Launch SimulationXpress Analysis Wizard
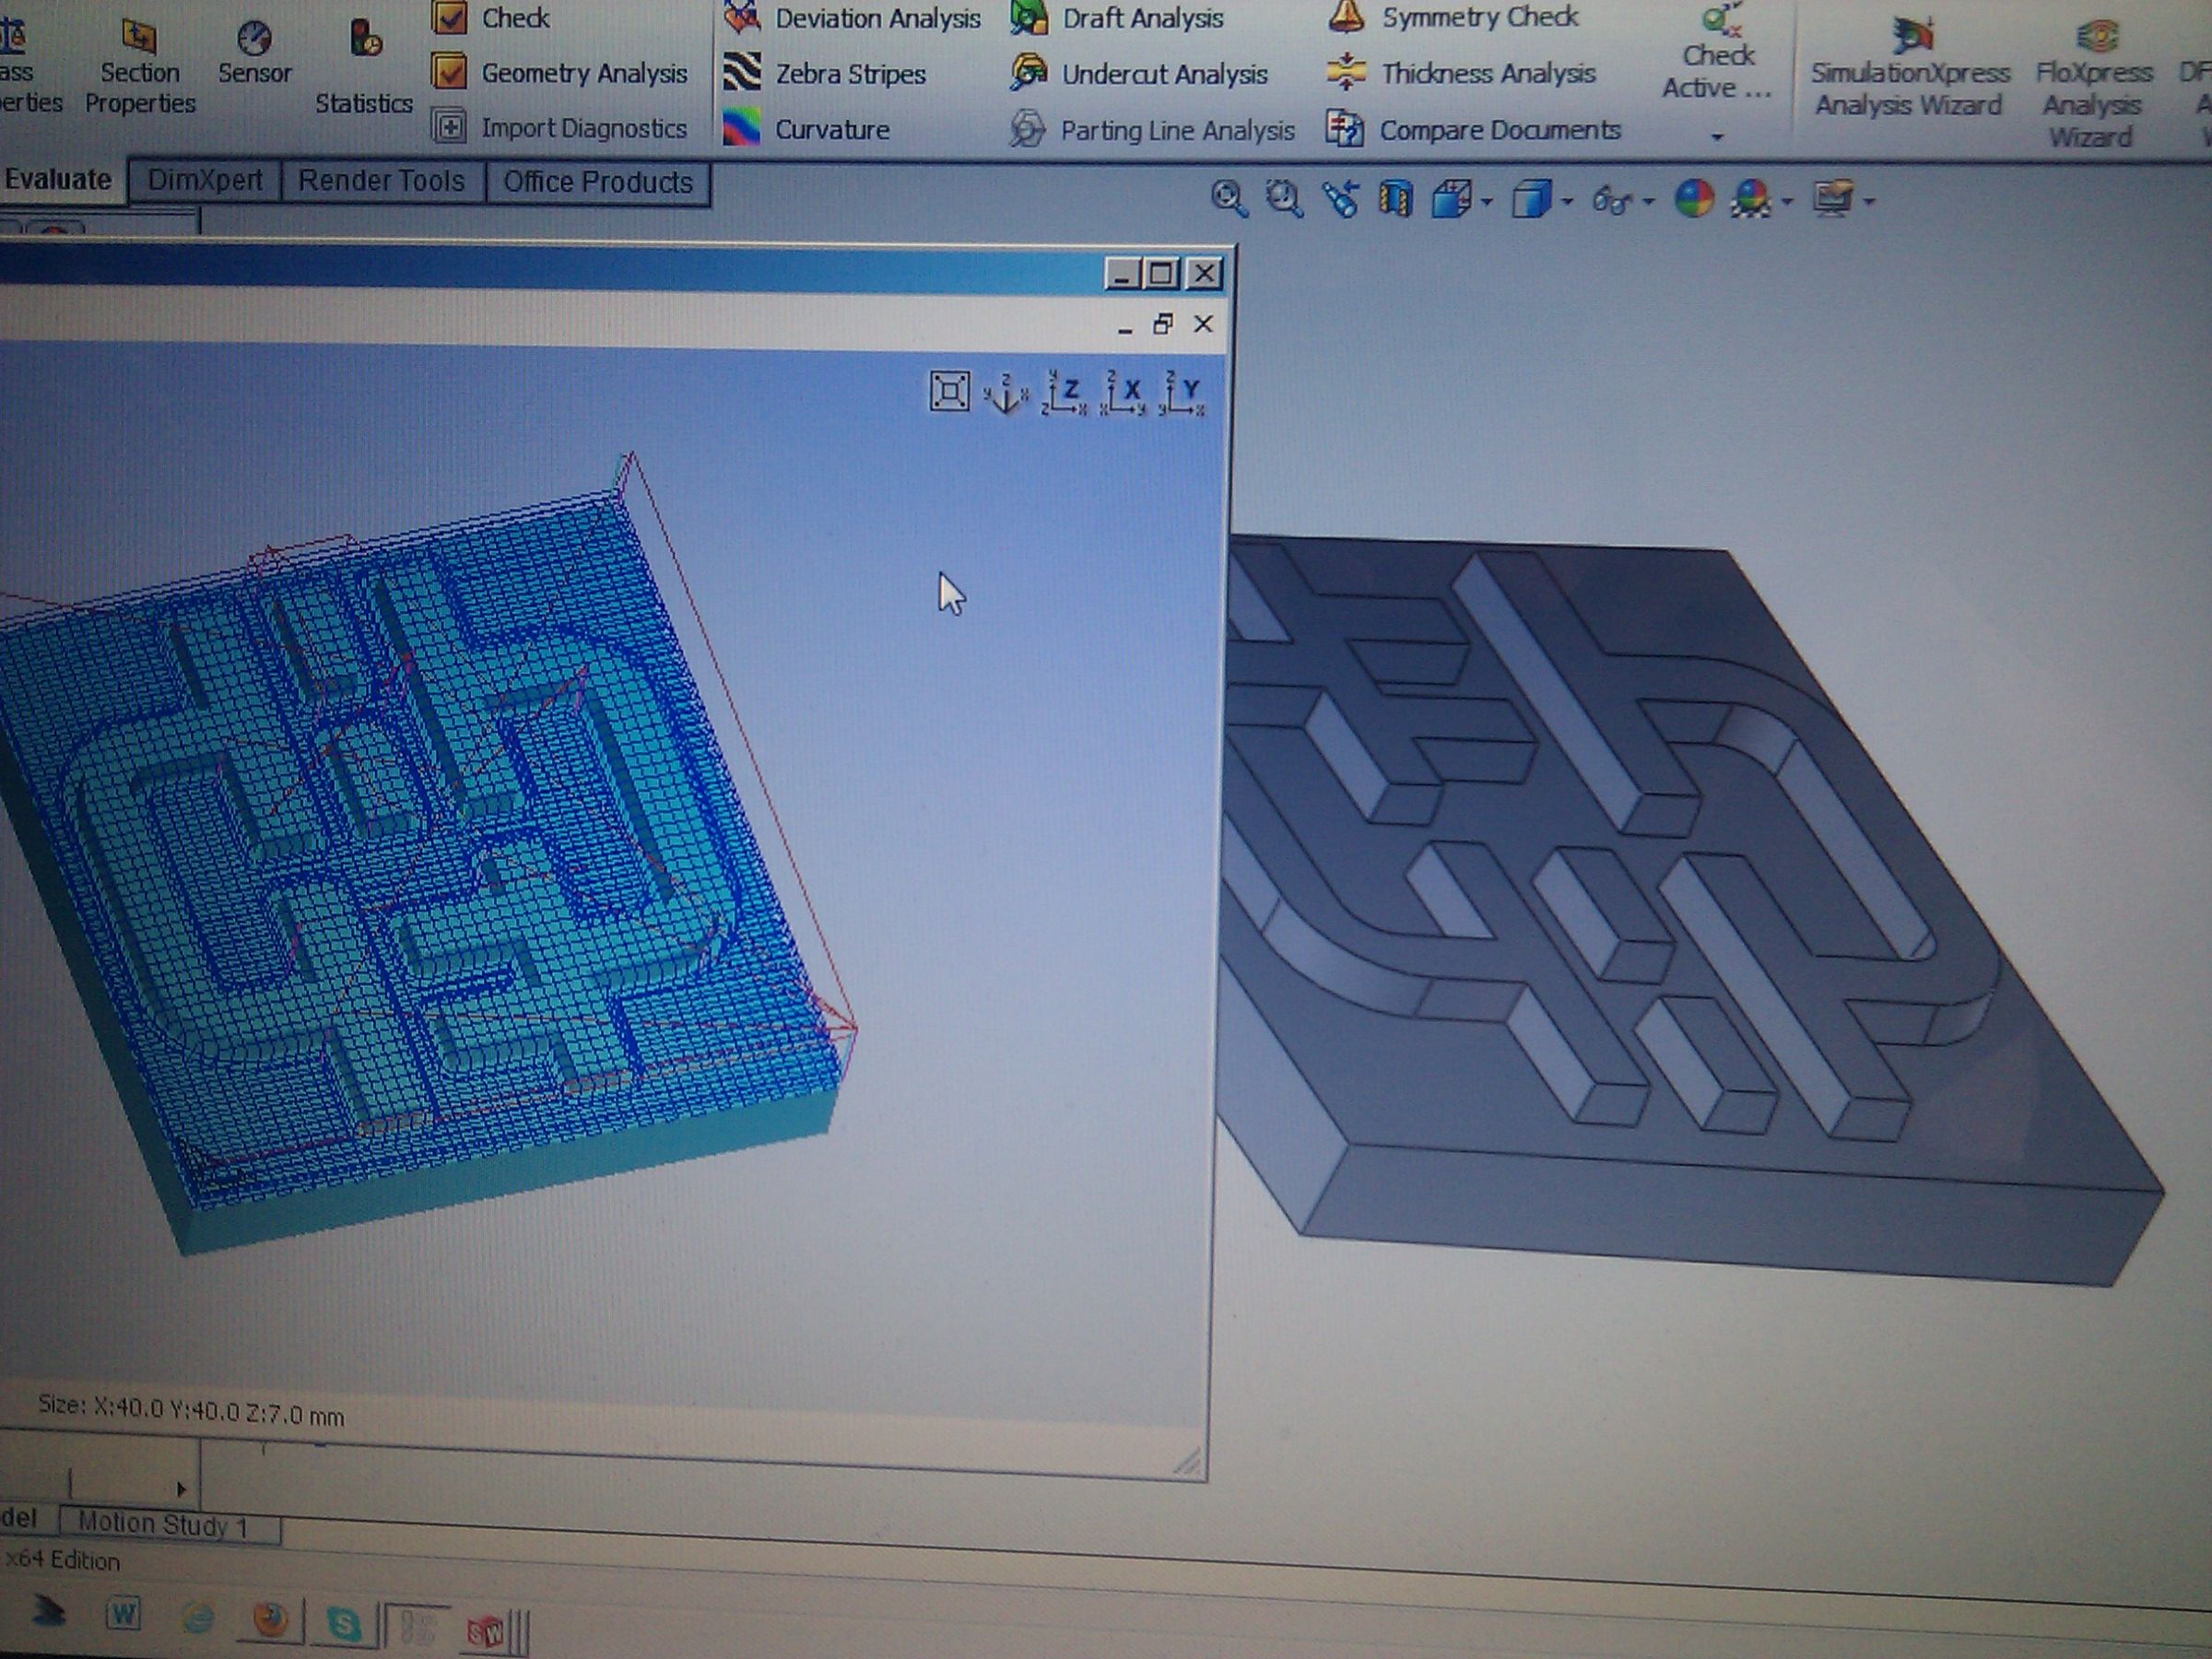 (1909, 71)
